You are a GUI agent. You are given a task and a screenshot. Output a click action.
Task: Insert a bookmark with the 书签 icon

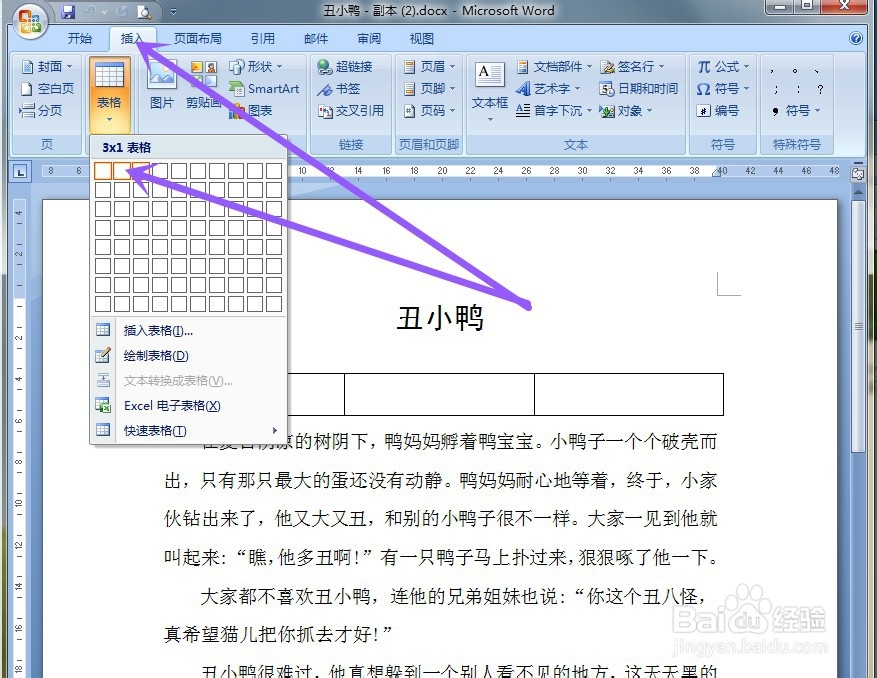(343, 88)
